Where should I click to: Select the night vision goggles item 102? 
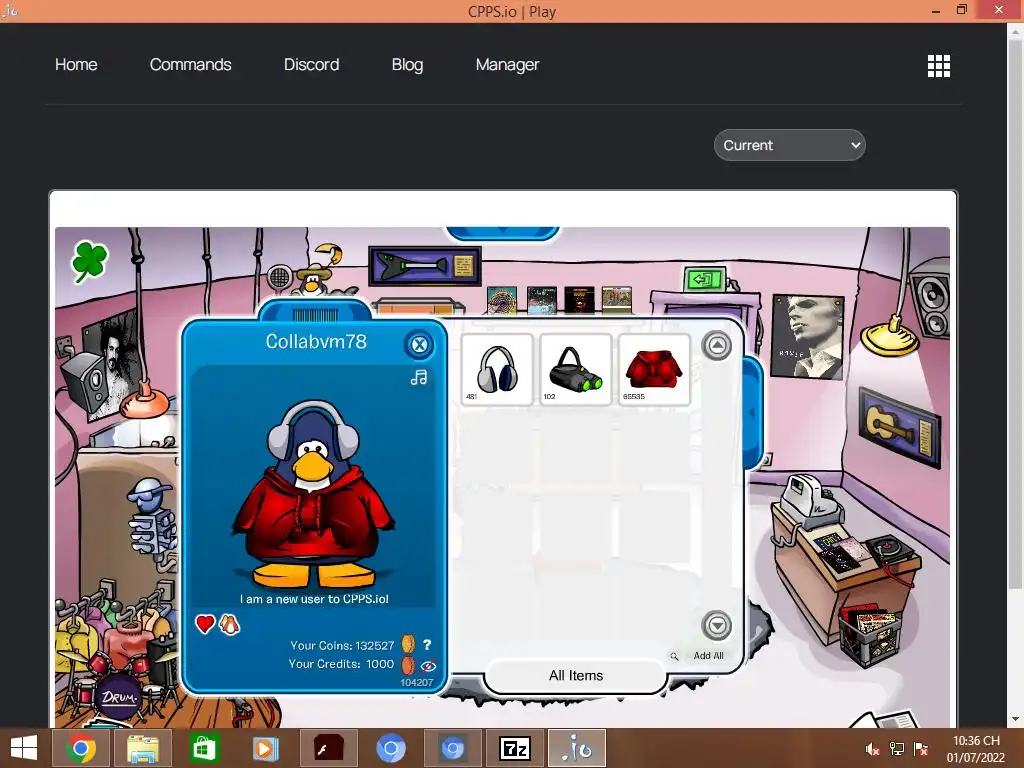(x=575, y=370)
